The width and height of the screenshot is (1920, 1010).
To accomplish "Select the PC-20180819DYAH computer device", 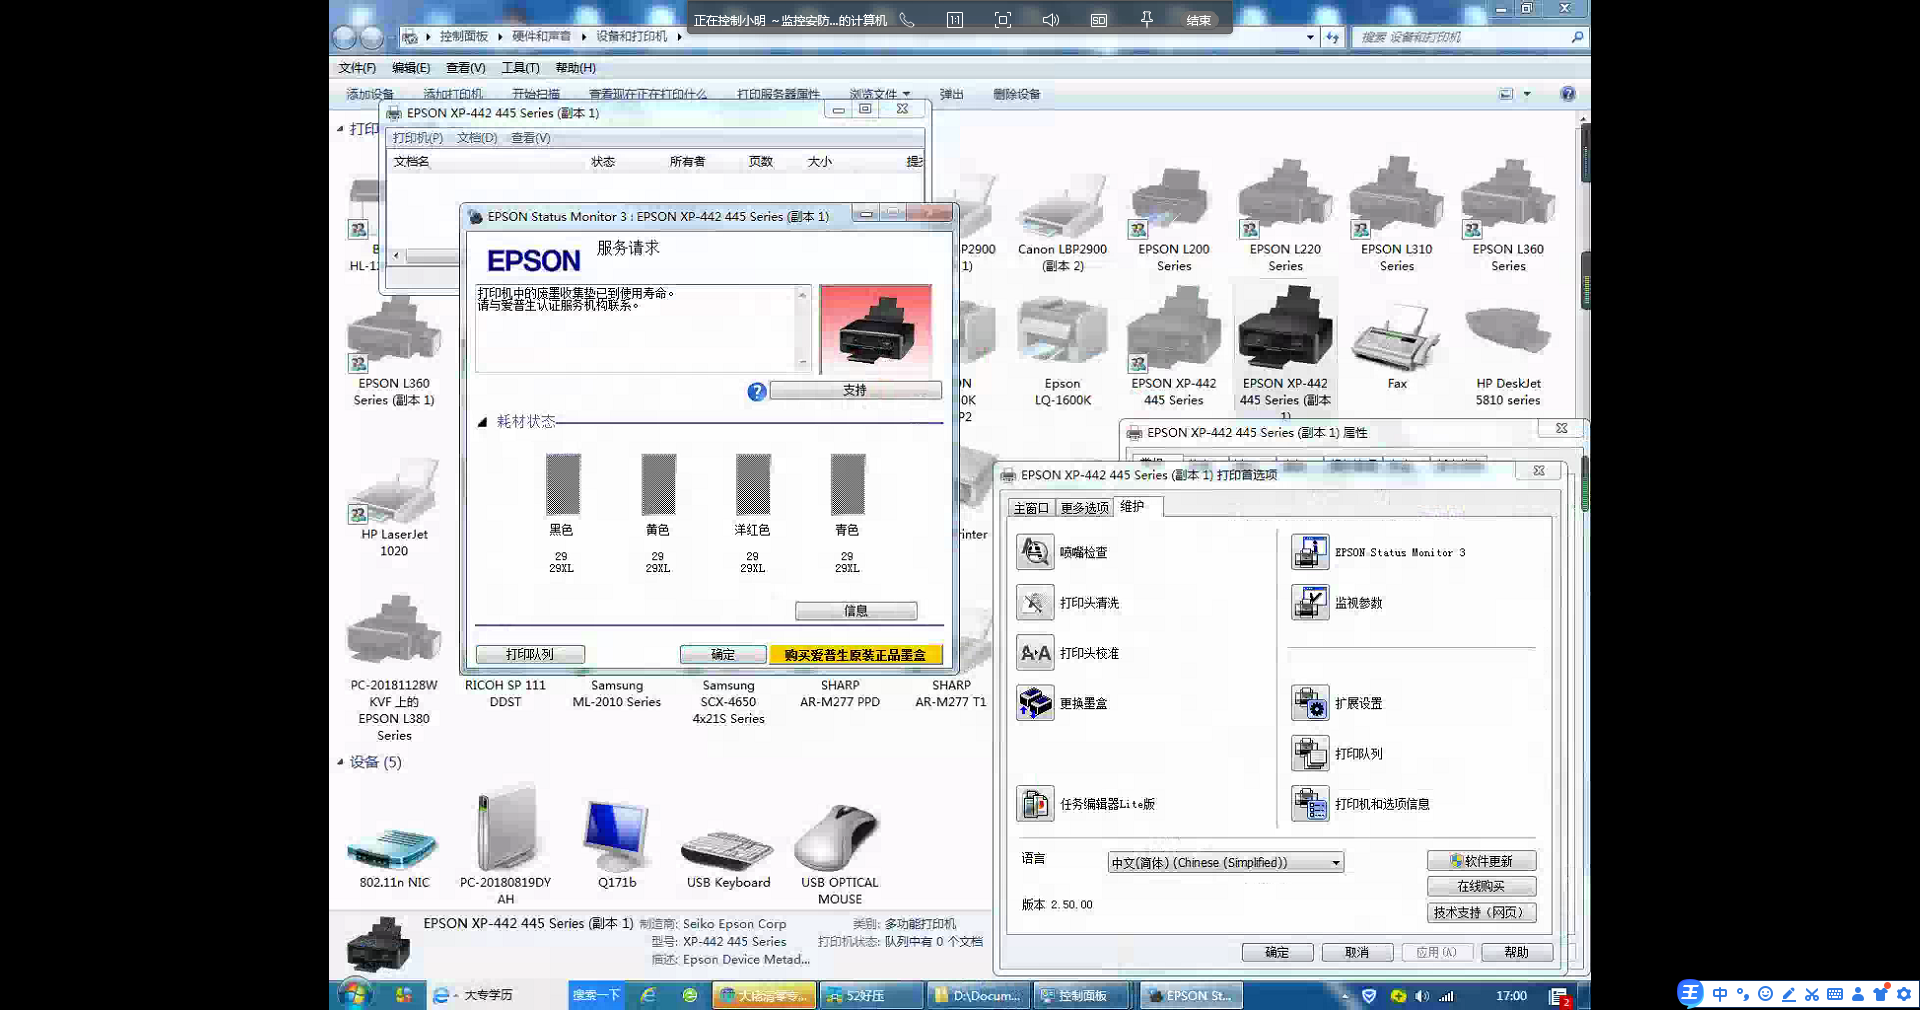I will coord(505,845).
